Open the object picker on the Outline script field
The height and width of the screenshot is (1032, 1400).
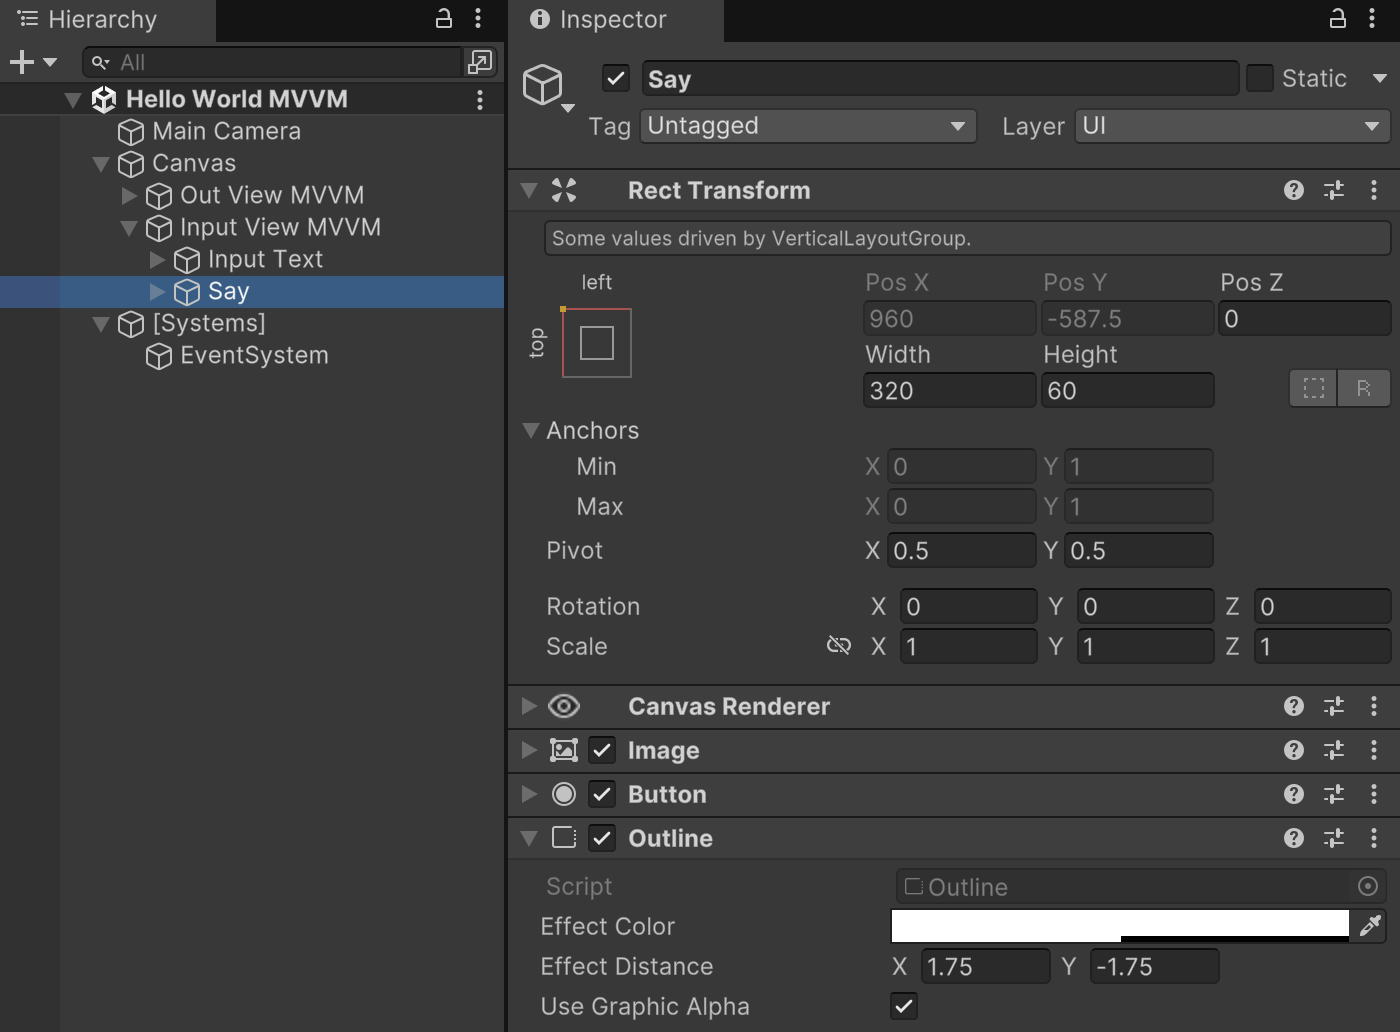point(1369,886)
